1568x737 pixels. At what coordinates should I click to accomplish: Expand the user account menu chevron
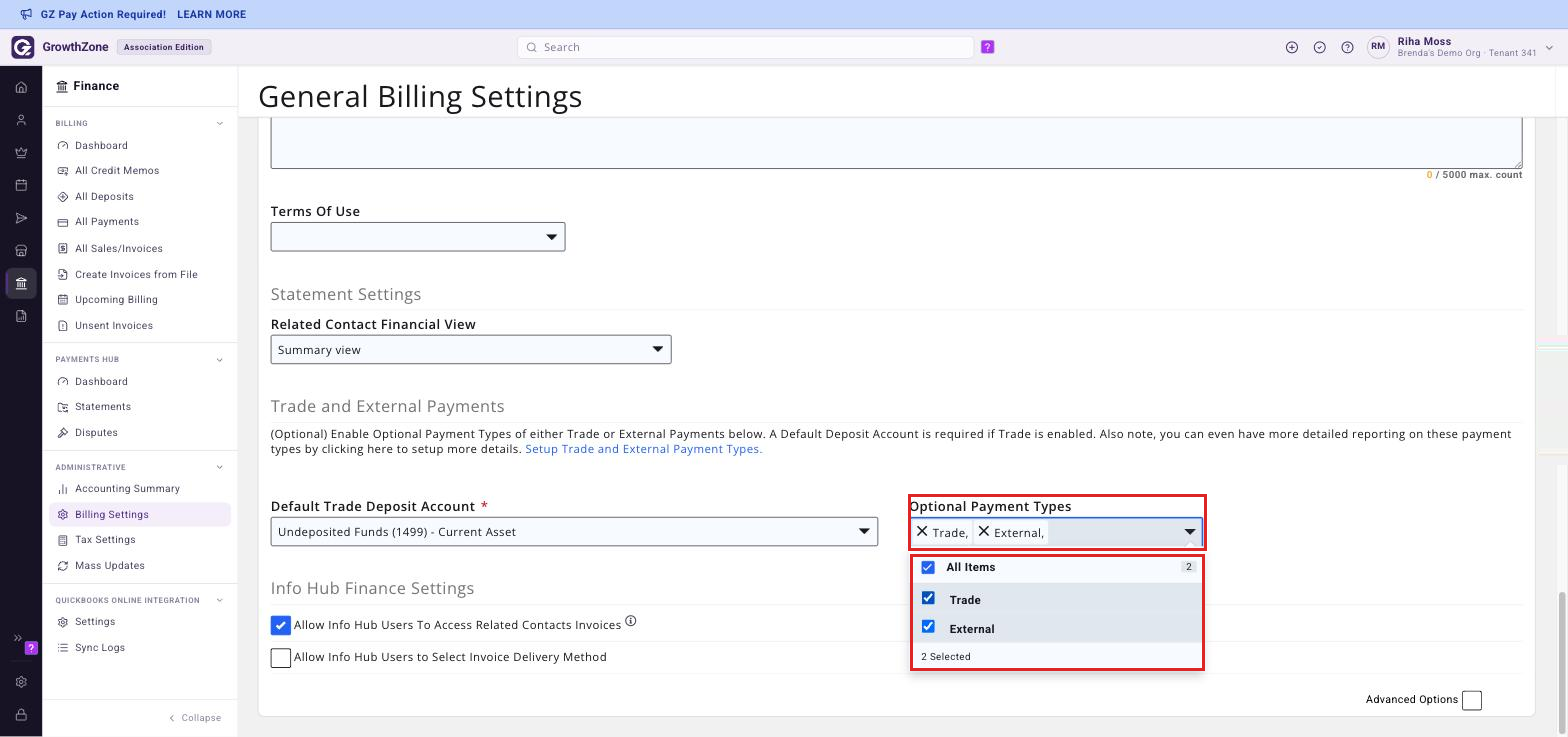click(1549, 47)
